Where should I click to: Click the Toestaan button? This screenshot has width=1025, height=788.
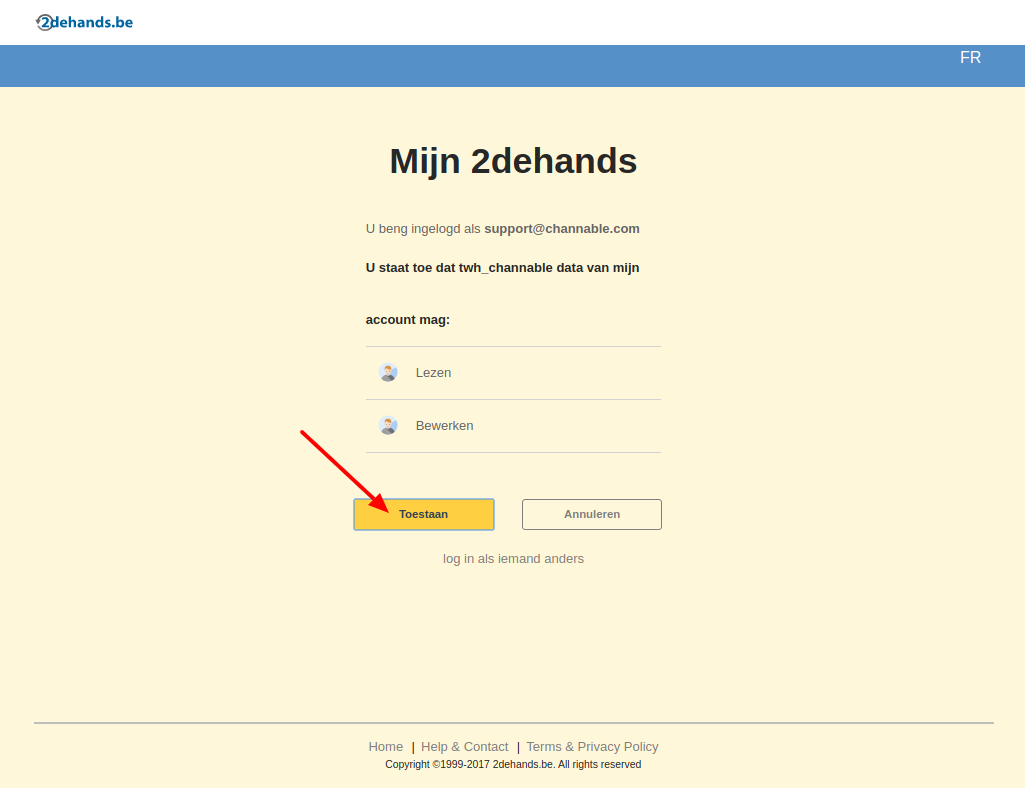tap(424, 515)
